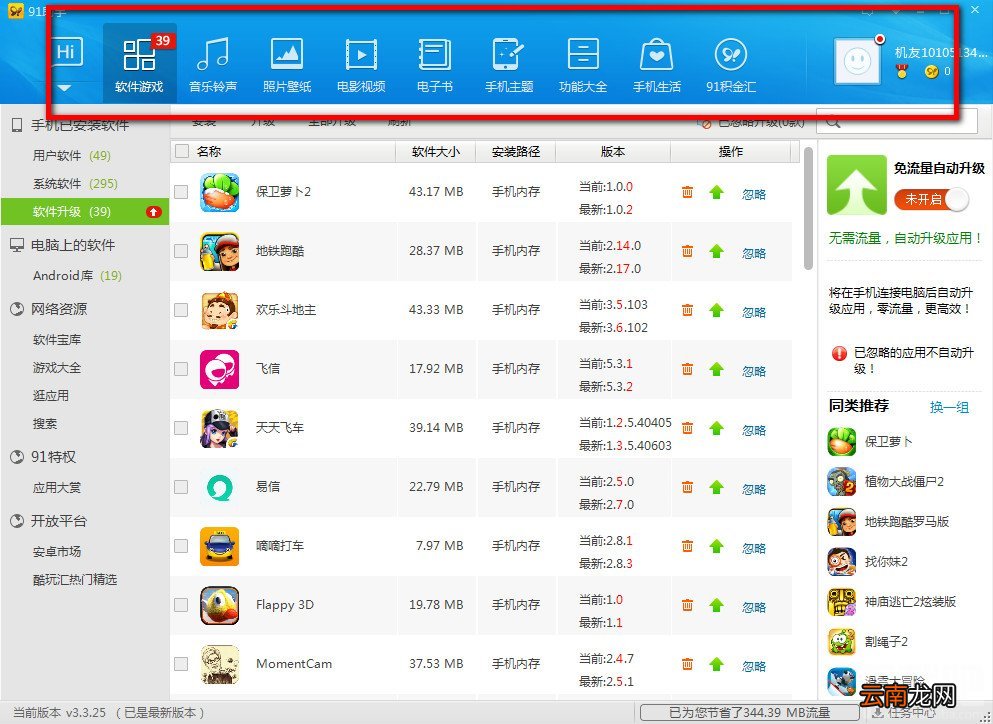Upgrade 嘀嘀打车 with green arrow
Viewport: 993px width, 724px height.
coord(716,545)
